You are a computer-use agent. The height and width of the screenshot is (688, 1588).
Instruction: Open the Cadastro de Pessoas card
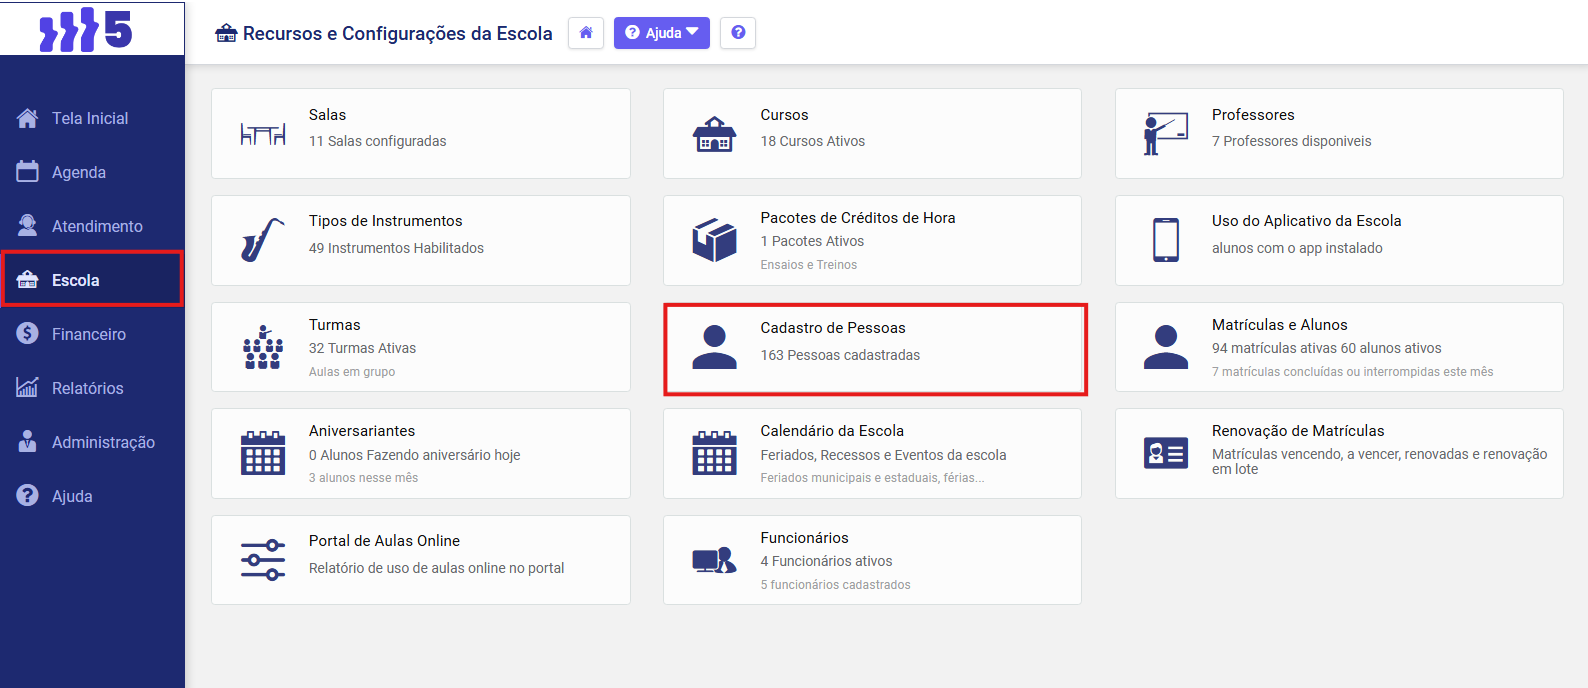[x=874, y=349]
